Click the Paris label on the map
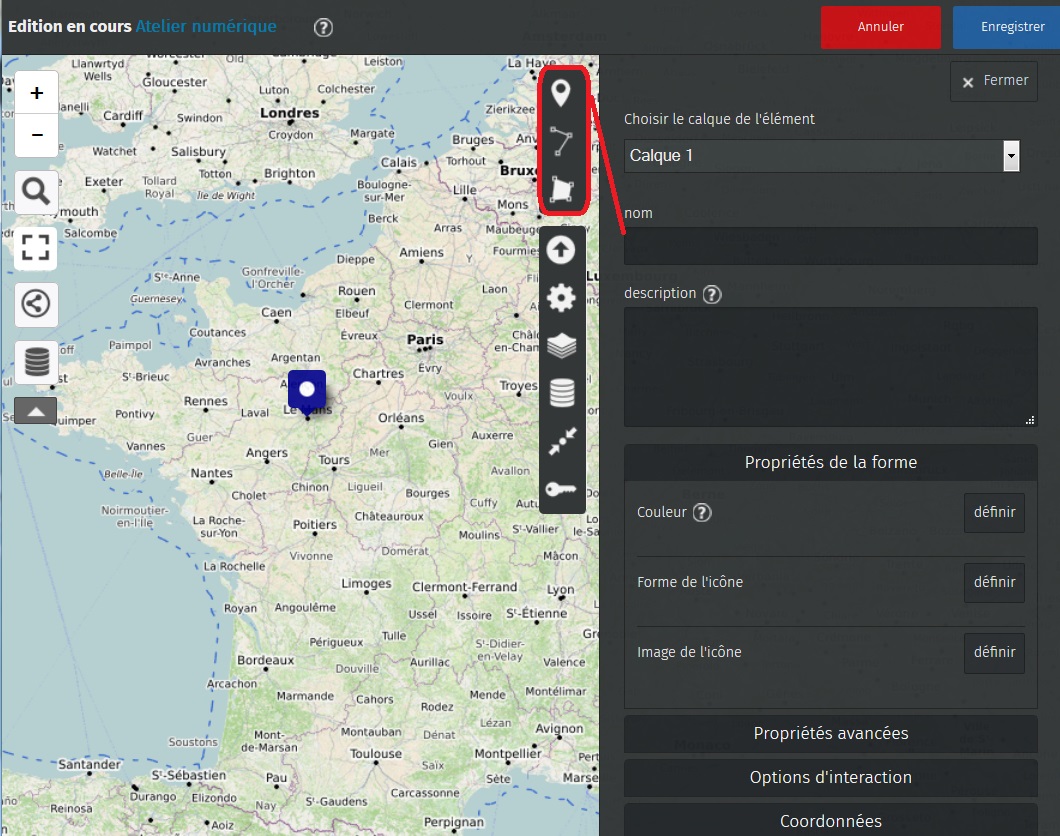 click(425, 339)
